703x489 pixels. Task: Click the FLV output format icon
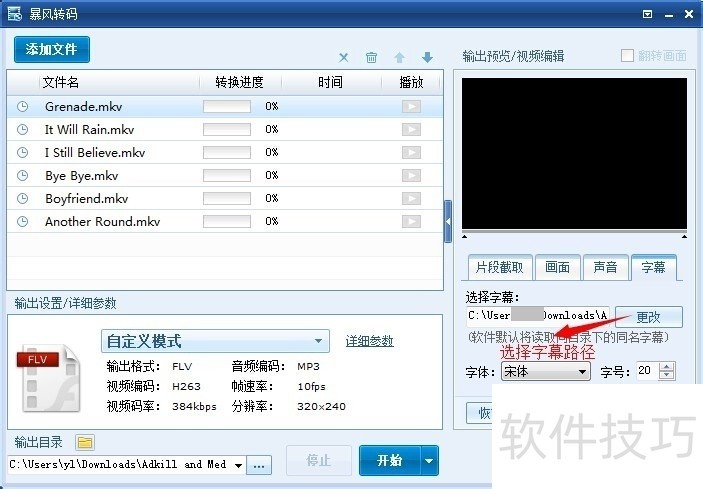48,377
